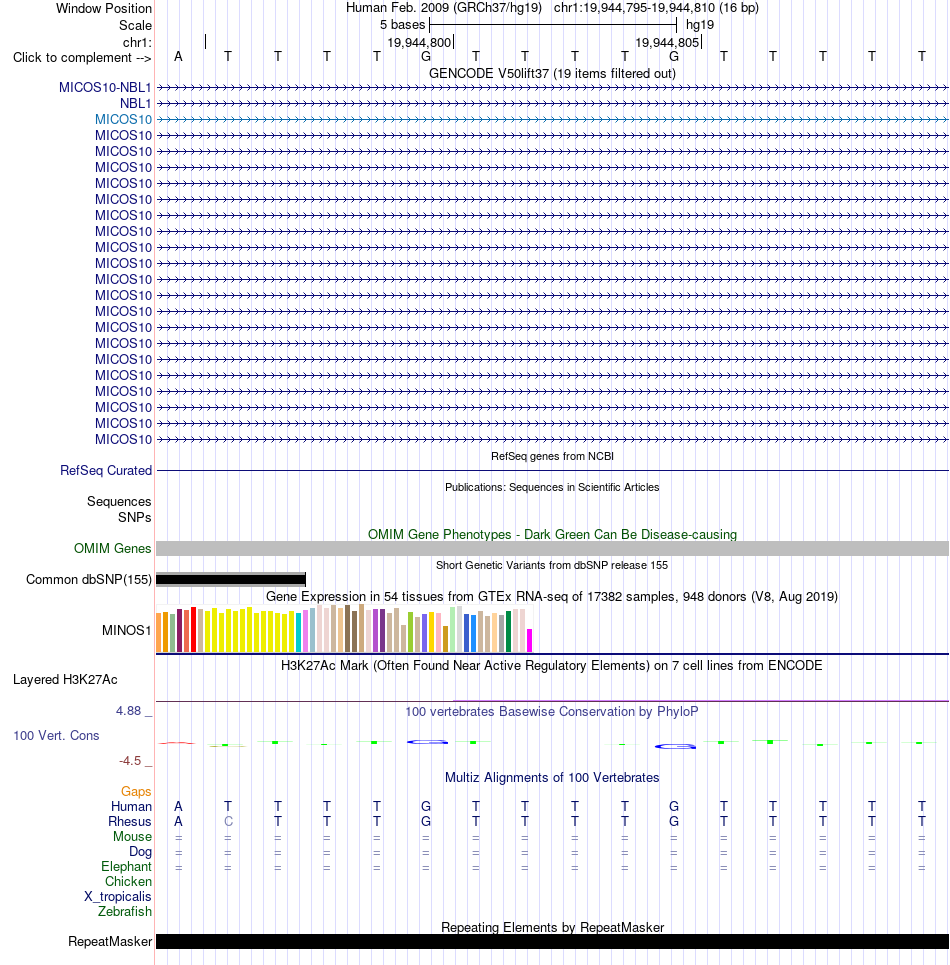Click the MICOS10-NBL1 transcript label

(x=105, y=87)
